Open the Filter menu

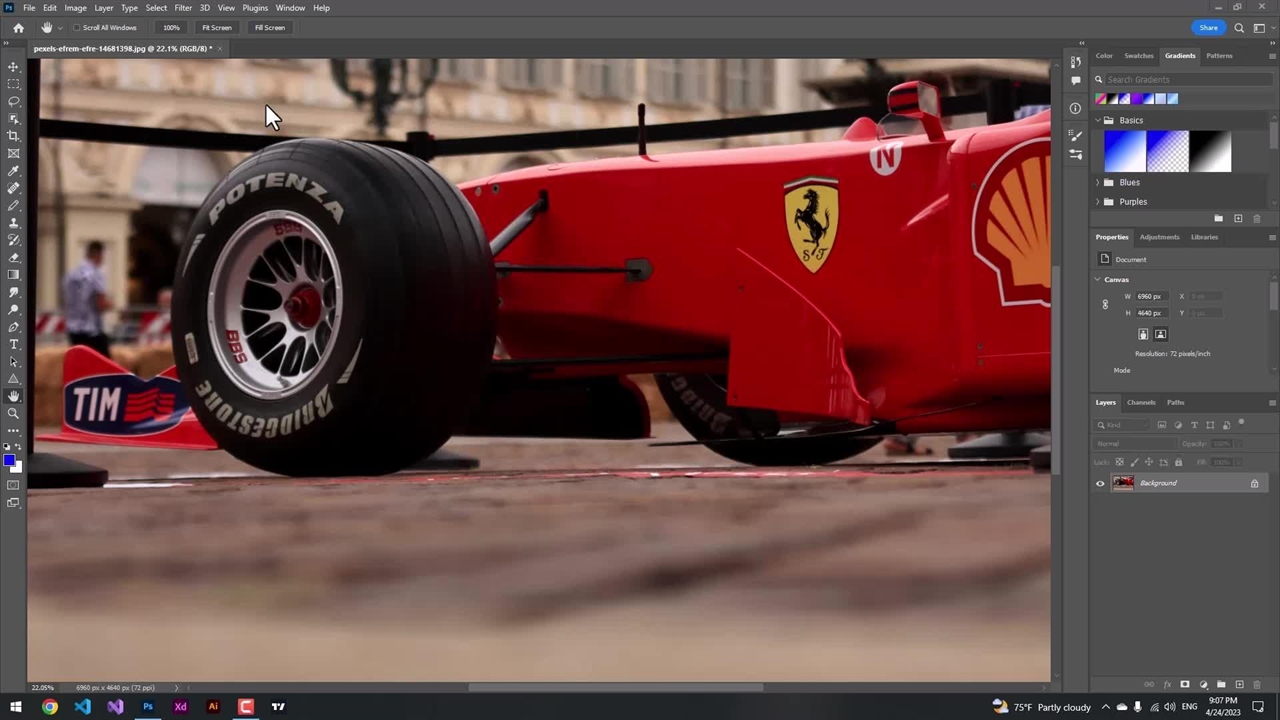coord(183,8)
